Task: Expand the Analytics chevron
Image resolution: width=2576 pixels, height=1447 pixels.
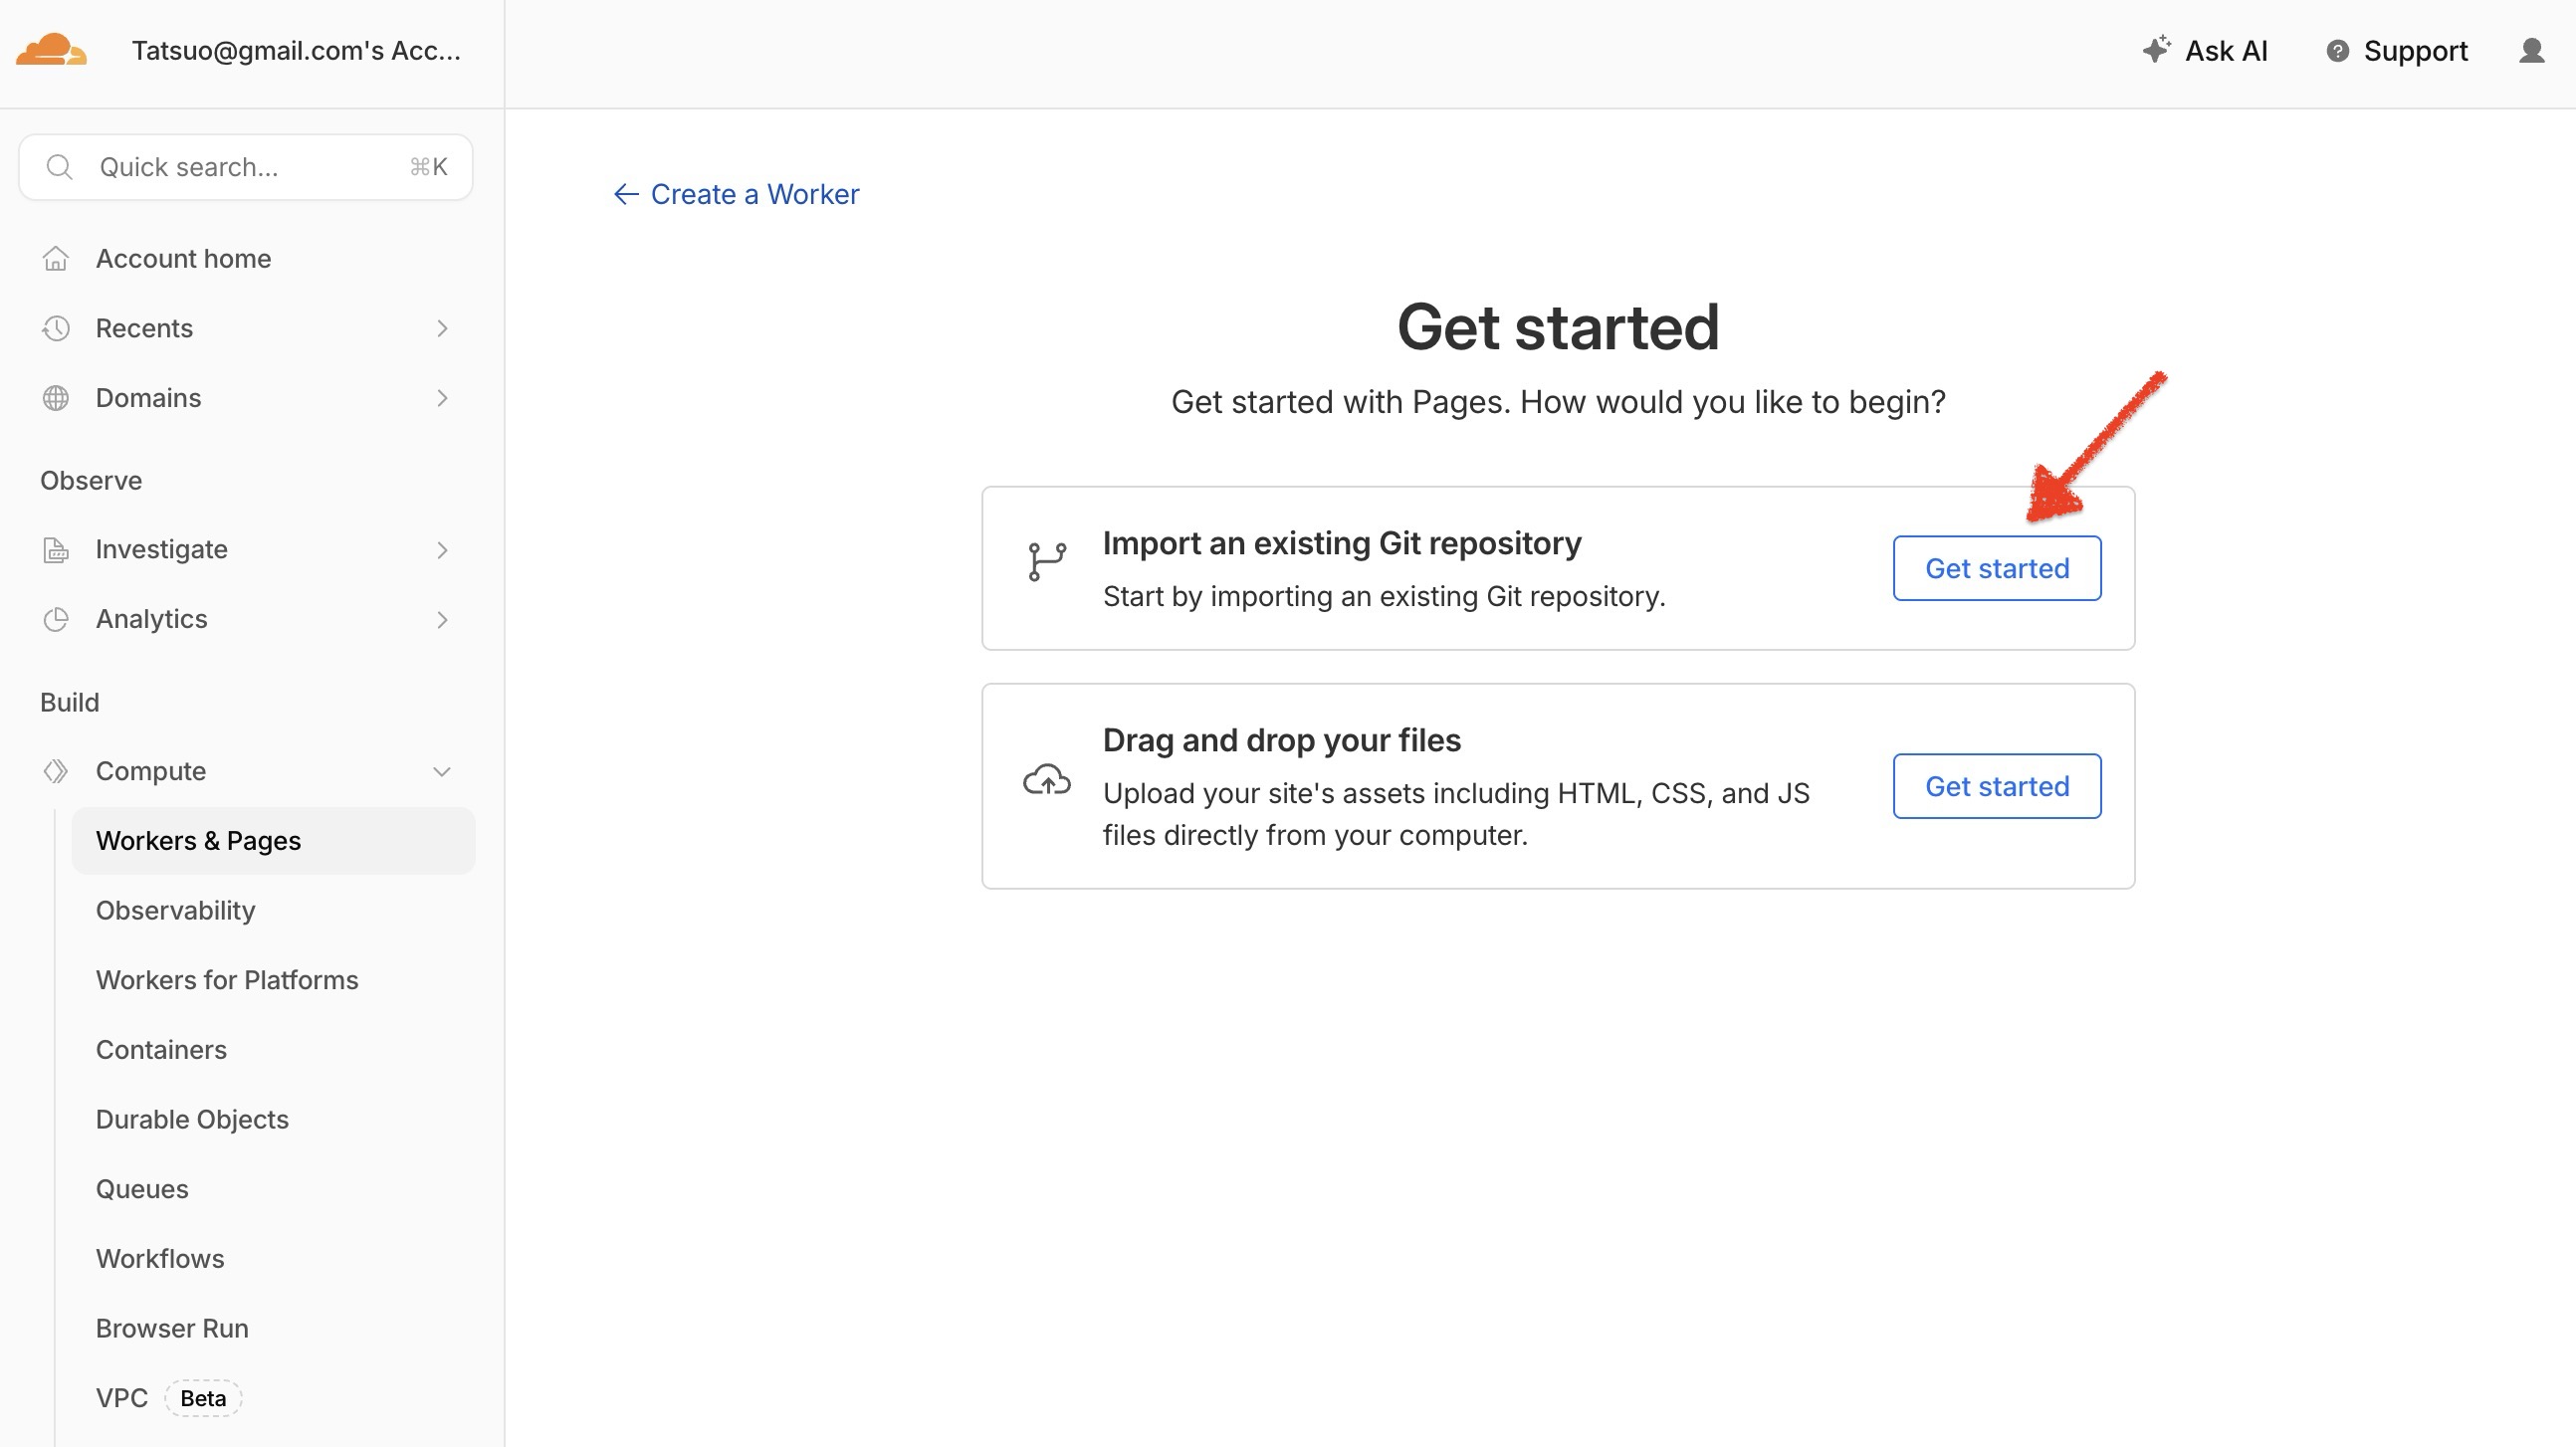Action: pos(442,620)
